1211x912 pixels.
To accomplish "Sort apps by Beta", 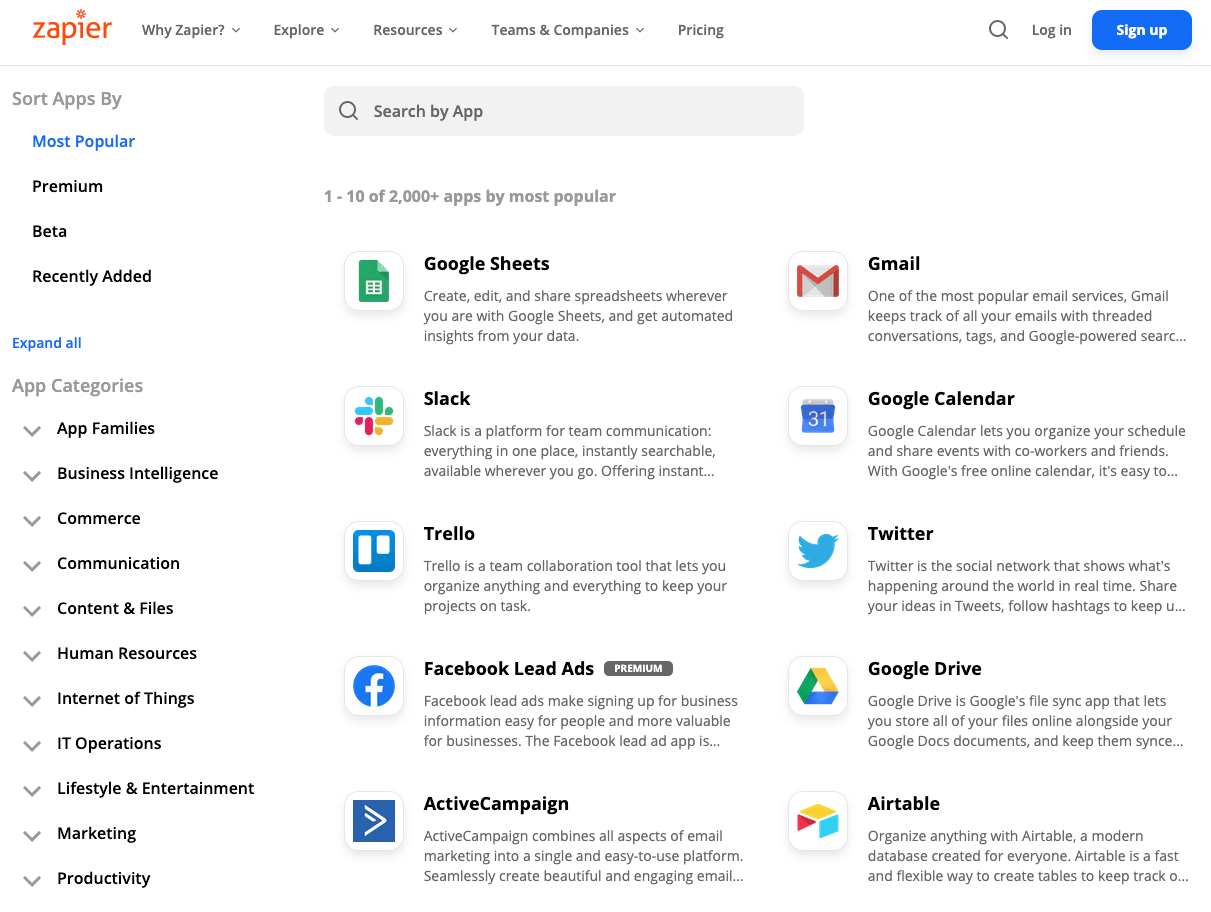I will tap(49, 231).
